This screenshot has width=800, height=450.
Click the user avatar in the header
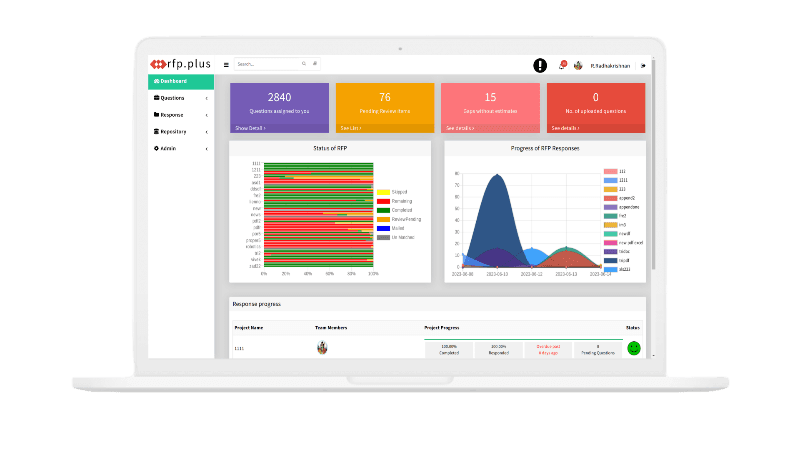click(579, 65)
